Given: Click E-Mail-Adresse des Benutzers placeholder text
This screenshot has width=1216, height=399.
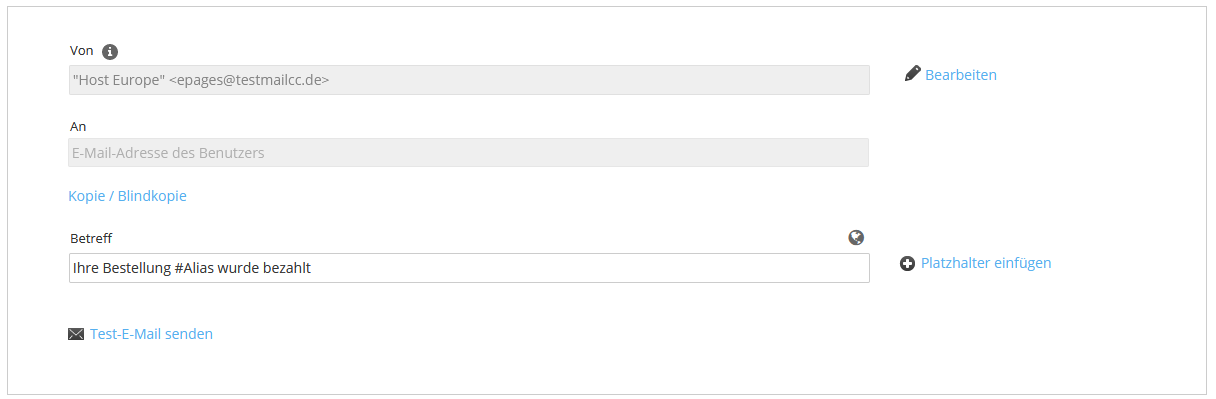Looking at the screenshot, I should pyautogui.click(x=168, y=153).
